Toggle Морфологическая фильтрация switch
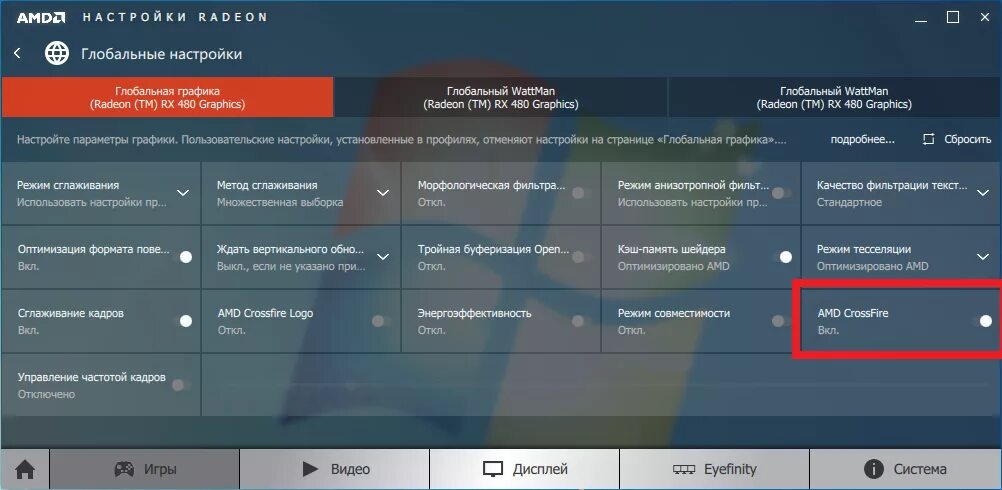The width and height of the screenshot is (1002, 490). tap(580, 192)
